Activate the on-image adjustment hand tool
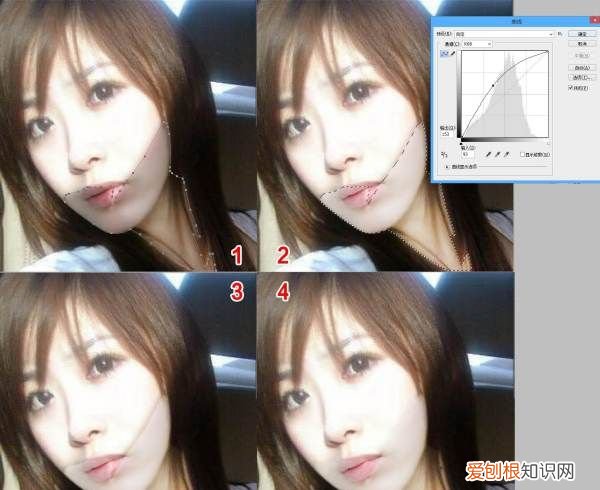Screen dimensions: 600x490 click(444, 156)
